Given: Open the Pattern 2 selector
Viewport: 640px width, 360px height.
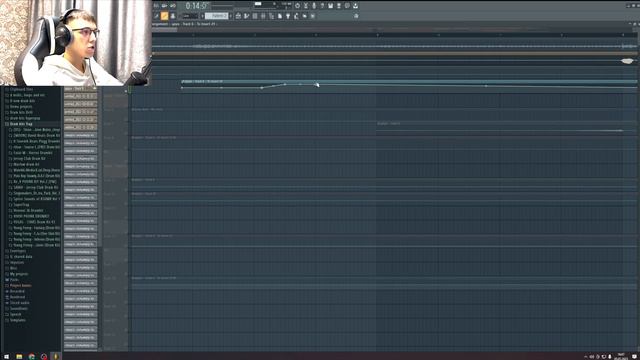Looking at the screenshot, I should tap(217, 16).
